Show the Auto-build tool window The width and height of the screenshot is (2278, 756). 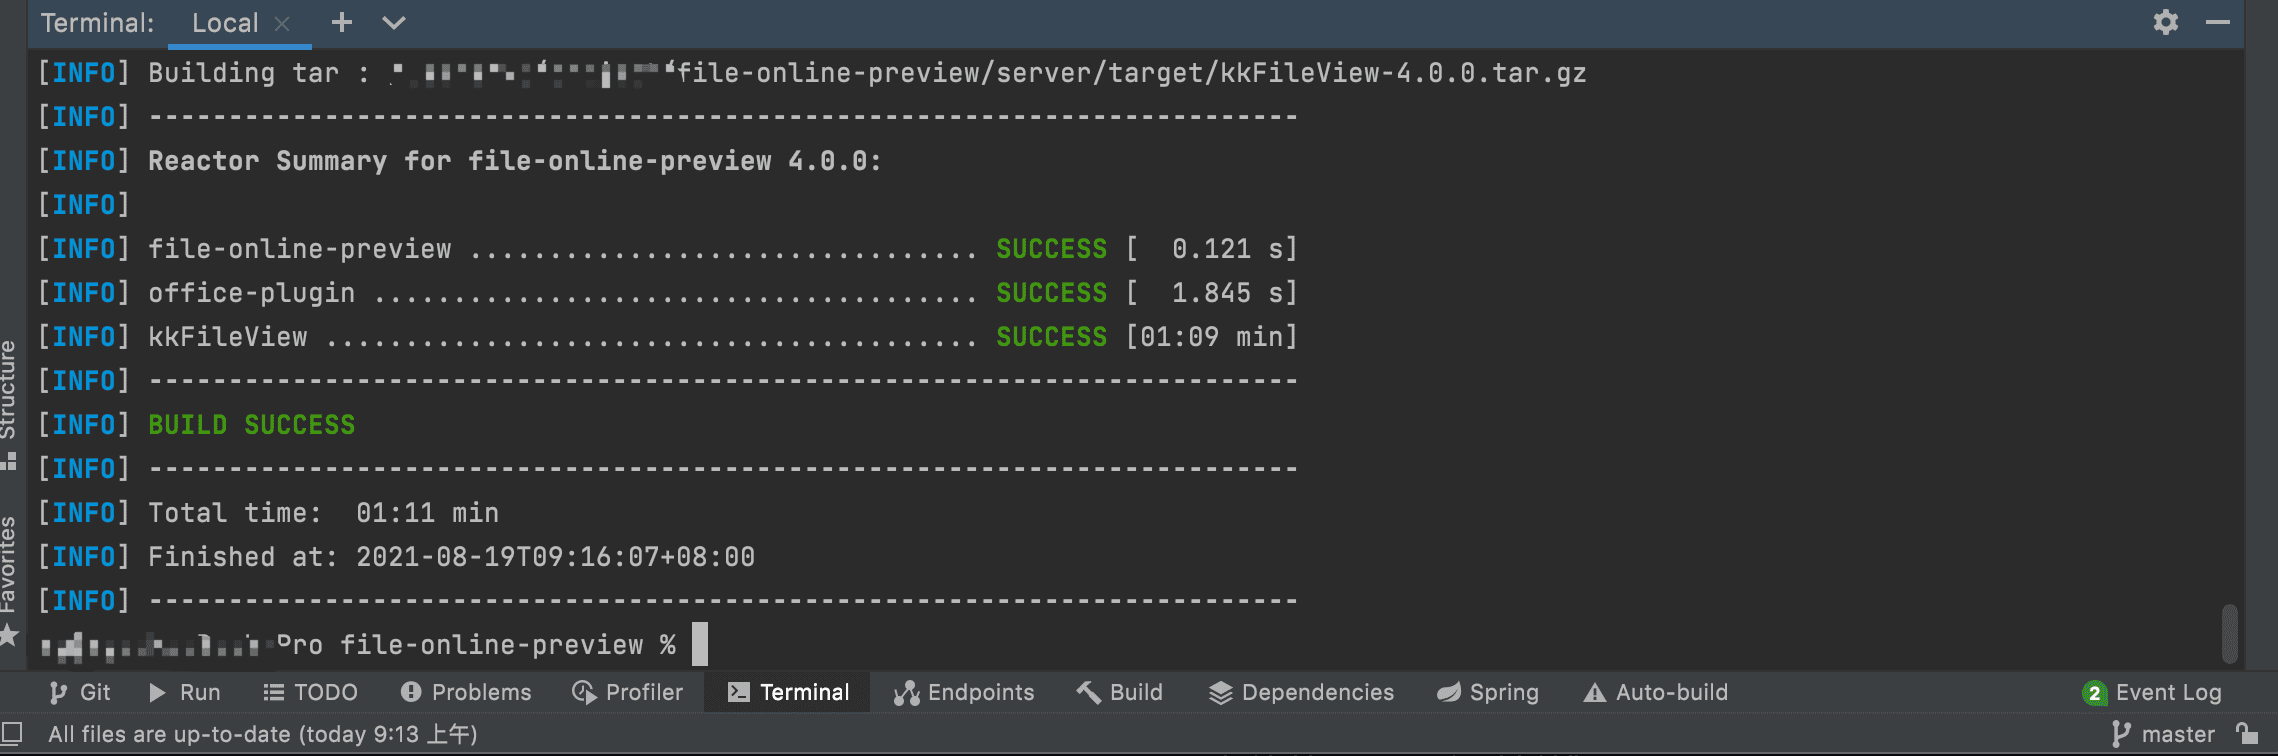1656,692
